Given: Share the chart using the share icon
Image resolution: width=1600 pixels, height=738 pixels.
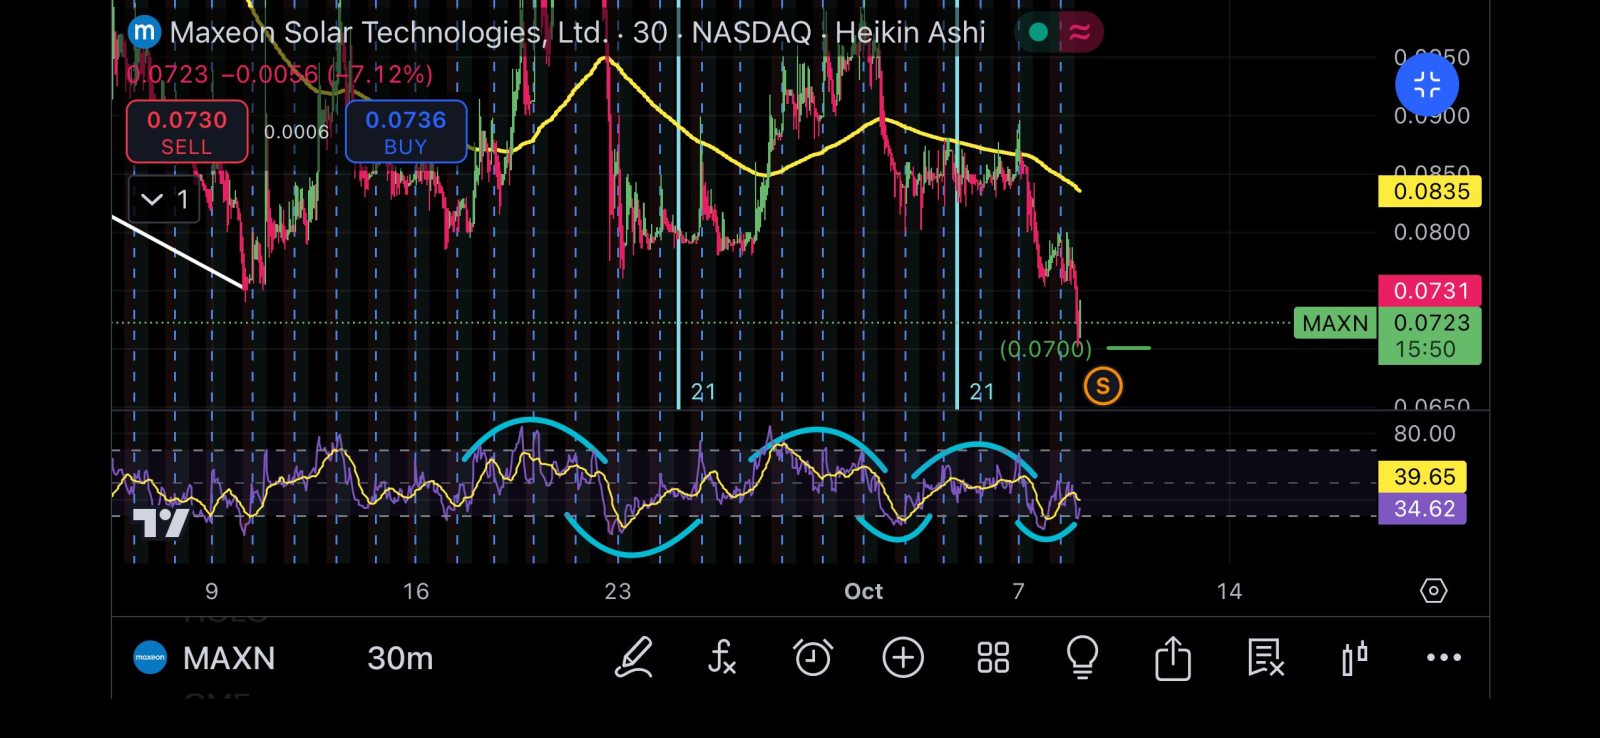Looking at the screenshot, I should (1172, 658).
